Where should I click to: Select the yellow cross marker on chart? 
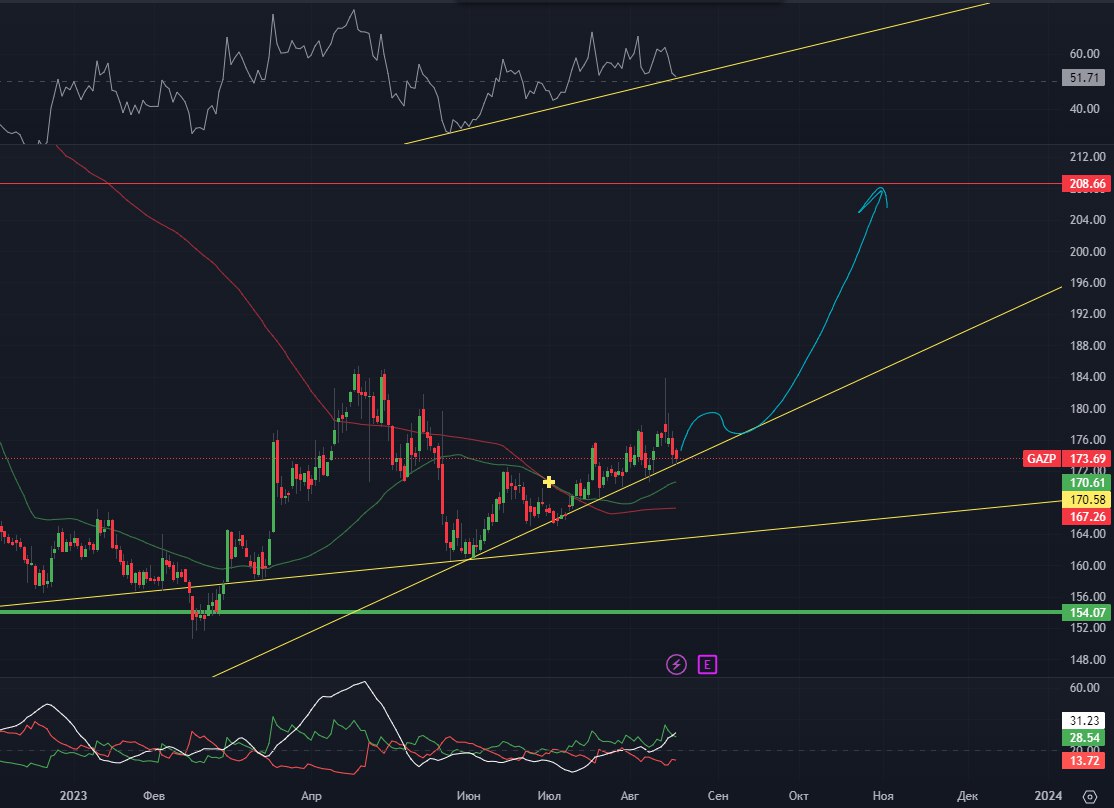pos(549,482)
